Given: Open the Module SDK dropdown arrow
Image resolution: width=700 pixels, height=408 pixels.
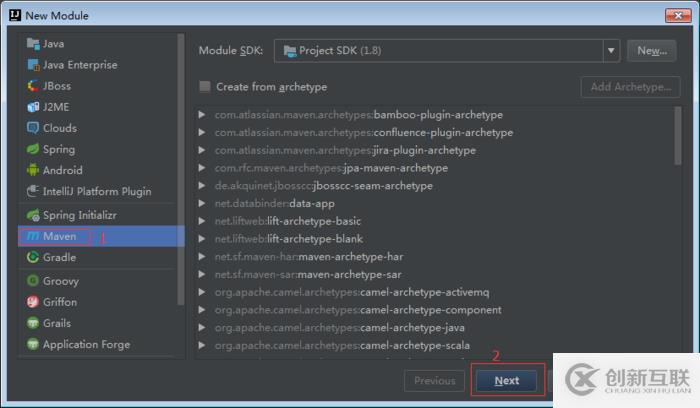Looking at the screenshot, I should pos(611,50).
